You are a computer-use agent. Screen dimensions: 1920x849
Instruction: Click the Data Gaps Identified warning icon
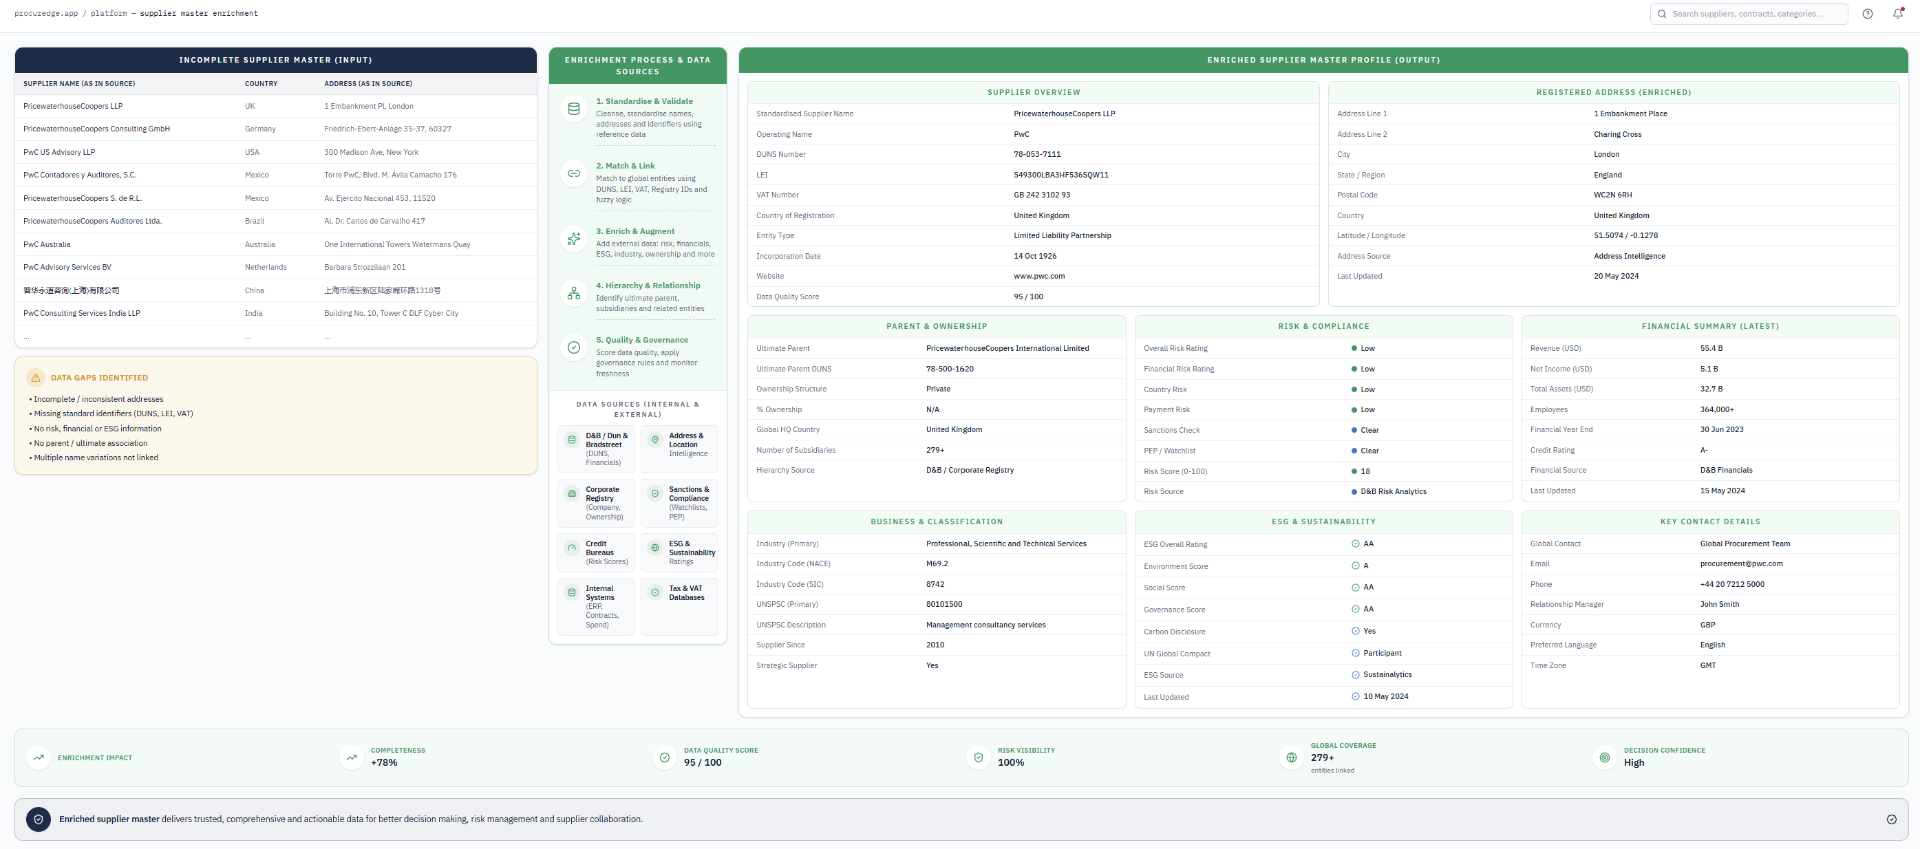click(x=36, y=378)
